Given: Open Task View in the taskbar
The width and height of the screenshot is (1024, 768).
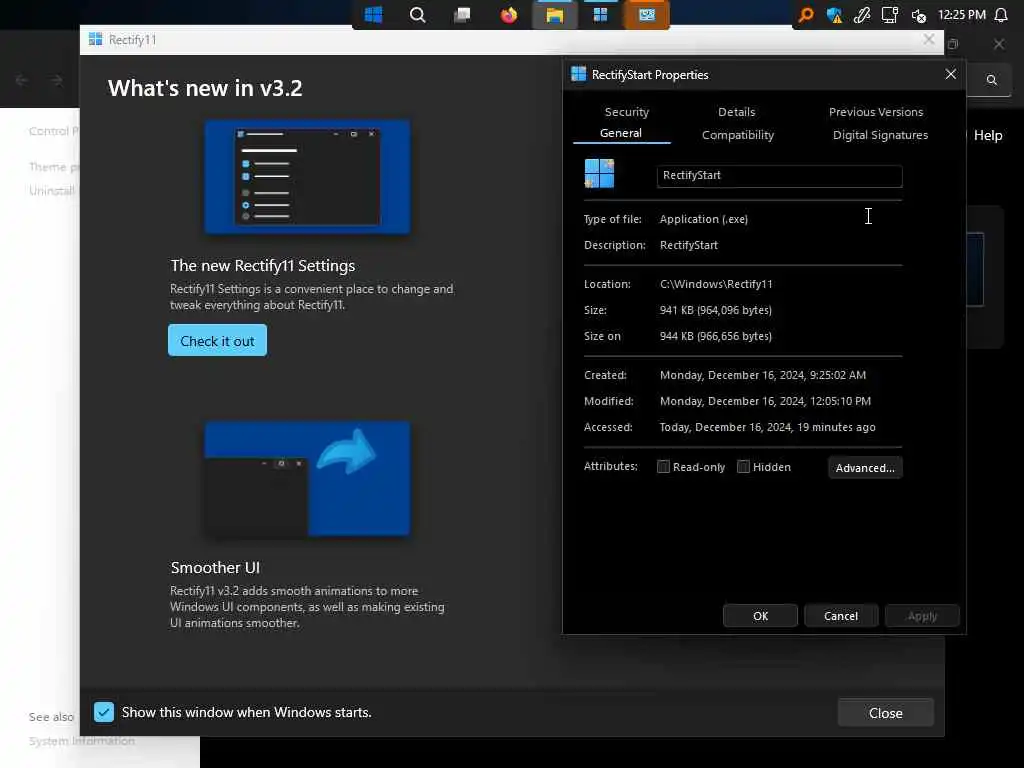Looking at the screenshot, I should (x=462, y=14).
